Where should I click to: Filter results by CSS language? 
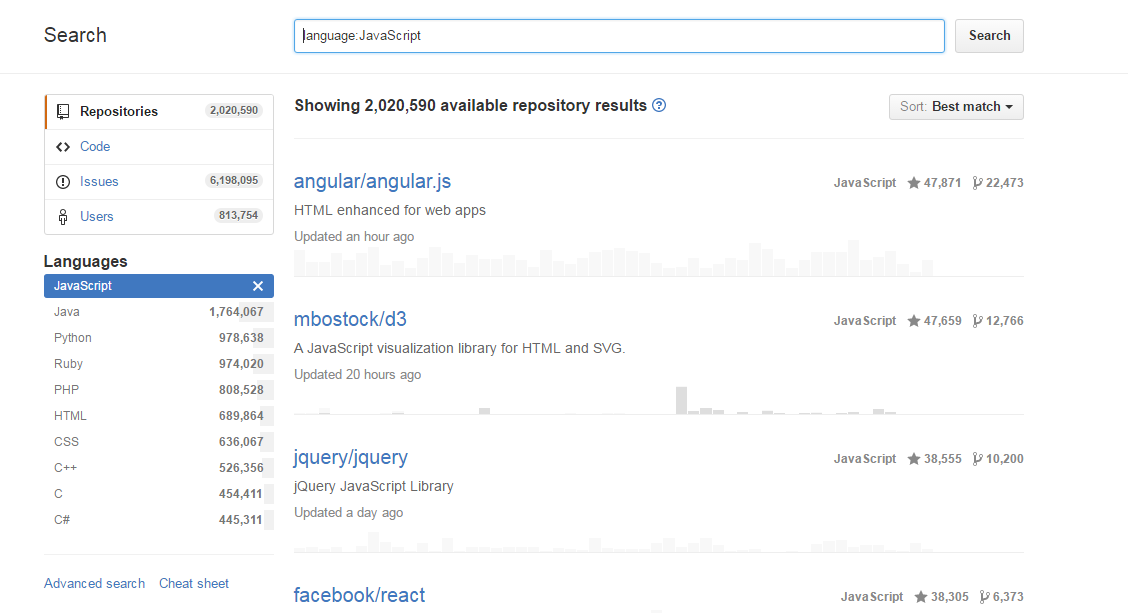point(159,442)
